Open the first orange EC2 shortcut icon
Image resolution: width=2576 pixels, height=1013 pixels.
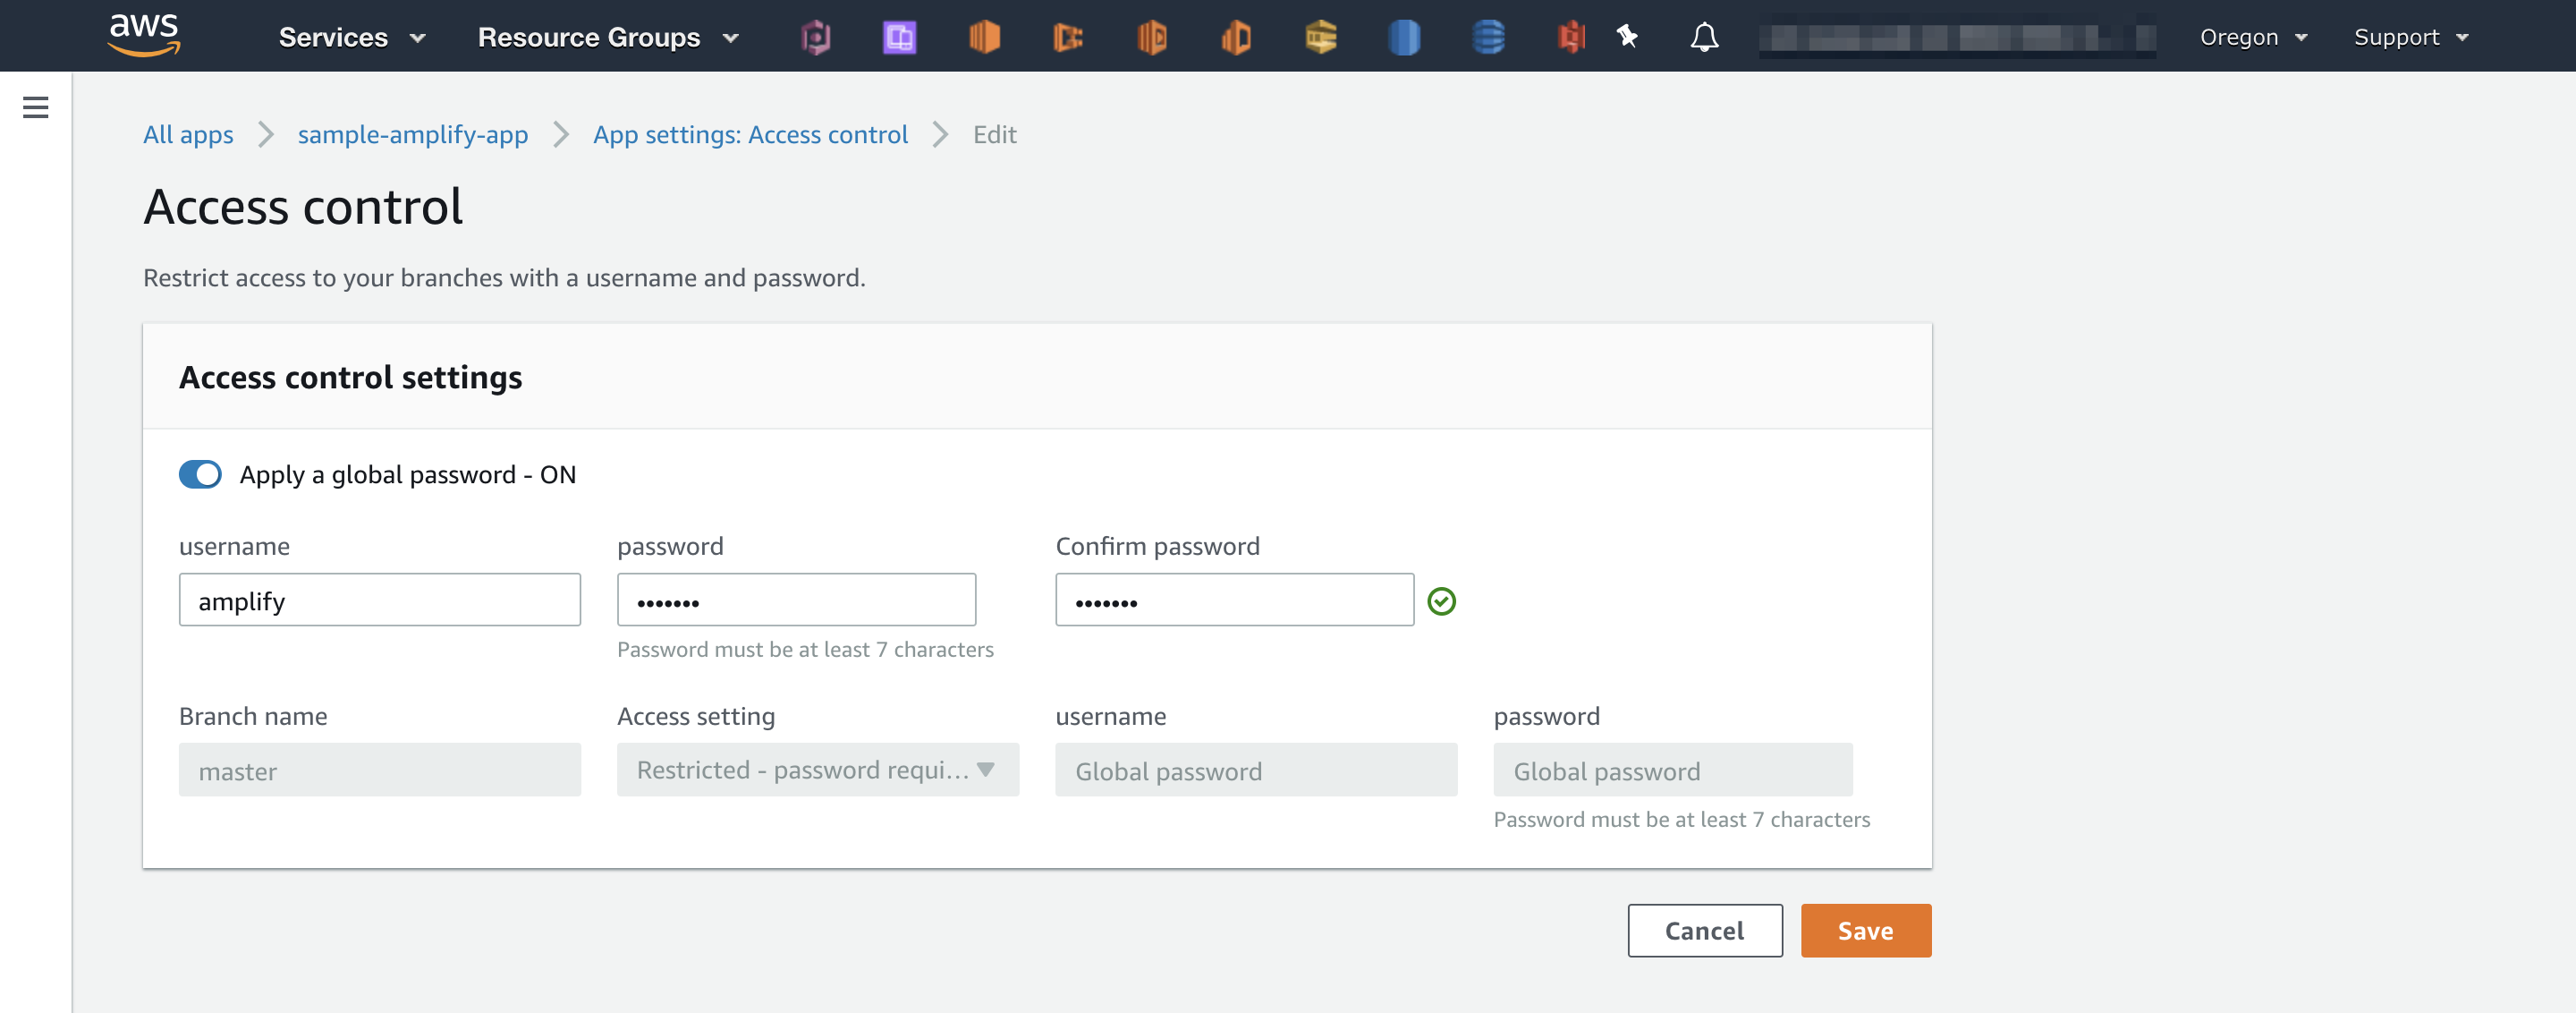[985, 36]
